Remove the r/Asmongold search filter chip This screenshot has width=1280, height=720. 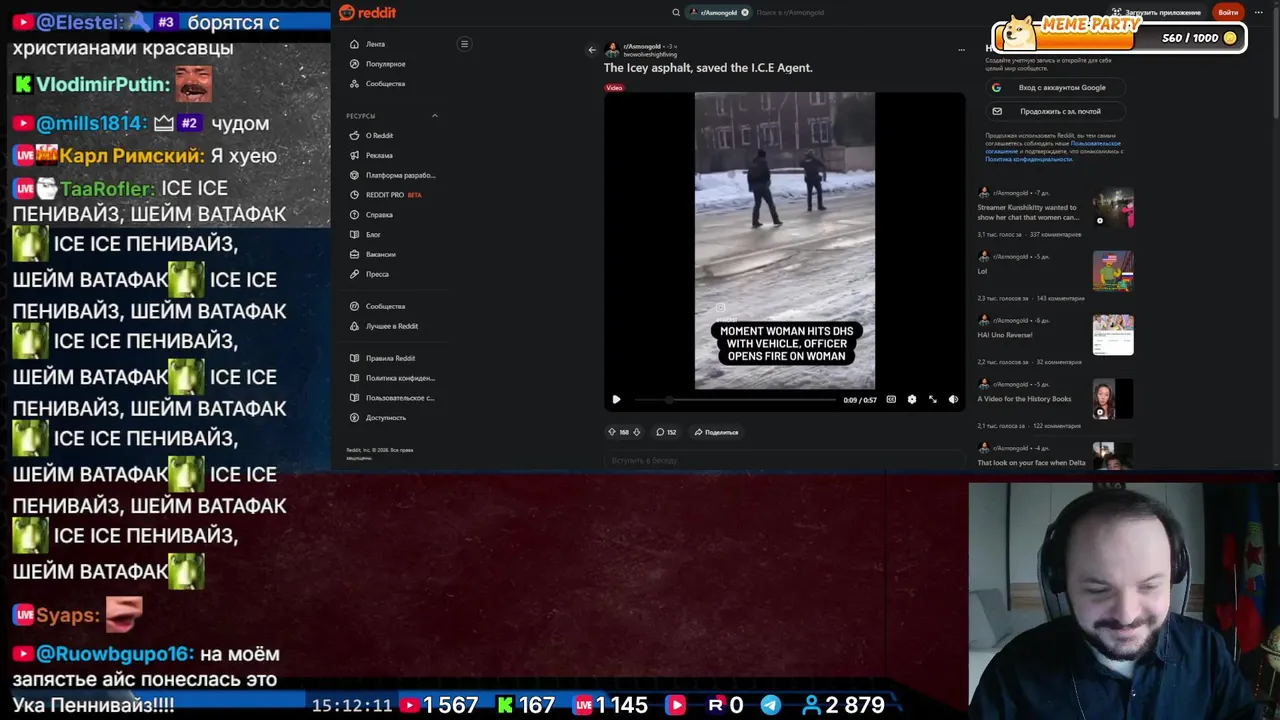point(745,12)
